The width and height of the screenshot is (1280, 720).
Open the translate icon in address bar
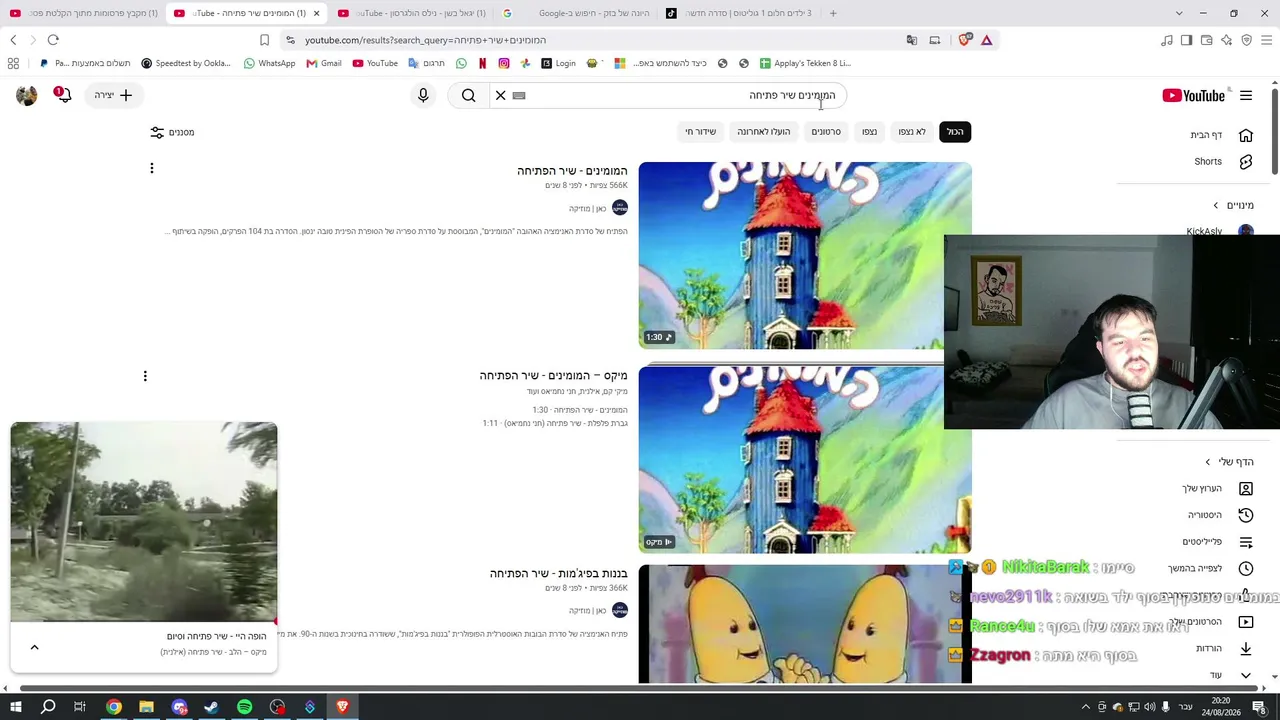tap(912, 40)
